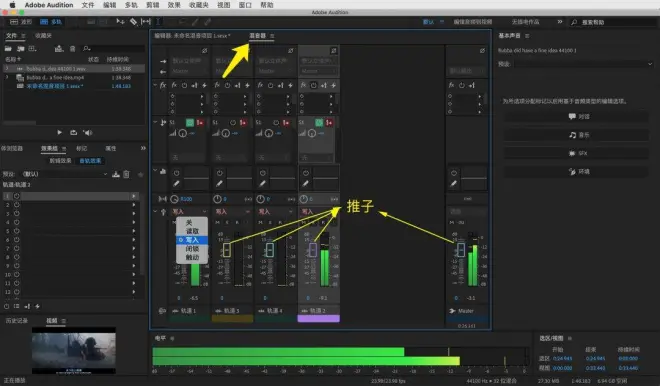Click the yellow volume fader on track 3
The width and height of the screenshot is (660, 386).
226,250
